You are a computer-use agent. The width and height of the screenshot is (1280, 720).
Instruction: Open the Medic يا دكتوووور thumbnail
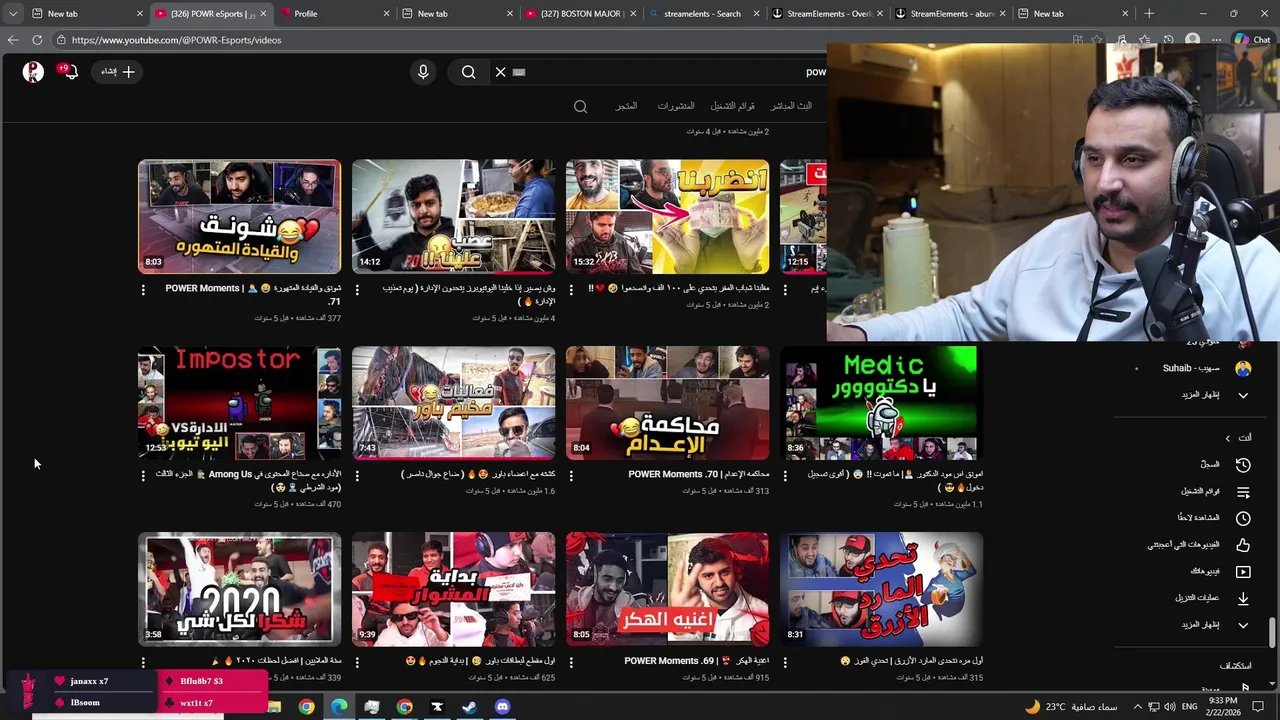coord(881,403)
